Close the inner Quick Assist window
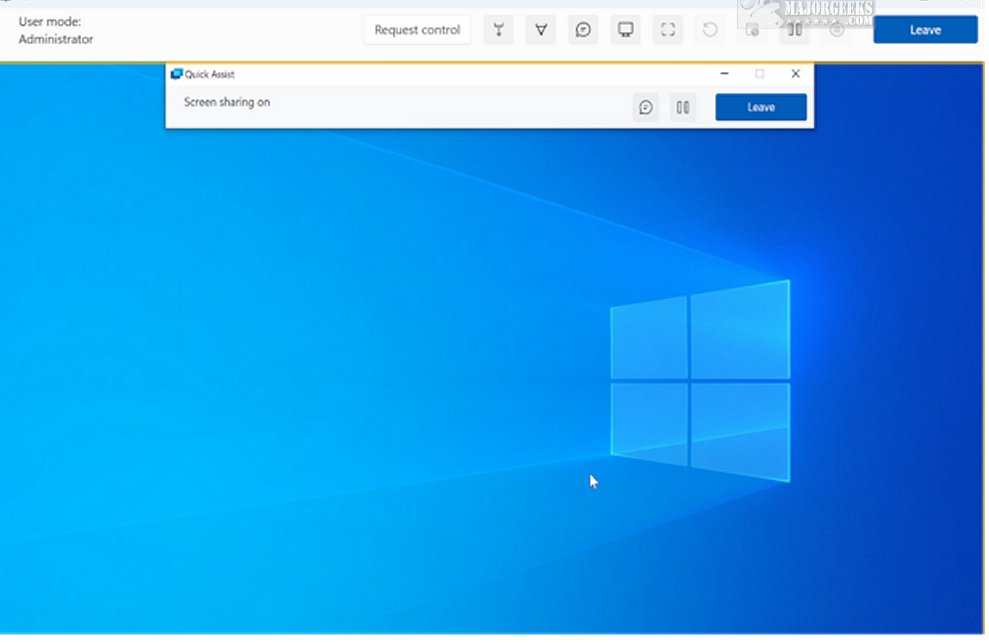The width and height of the screenshot is (989, 643). coord(795,74)
